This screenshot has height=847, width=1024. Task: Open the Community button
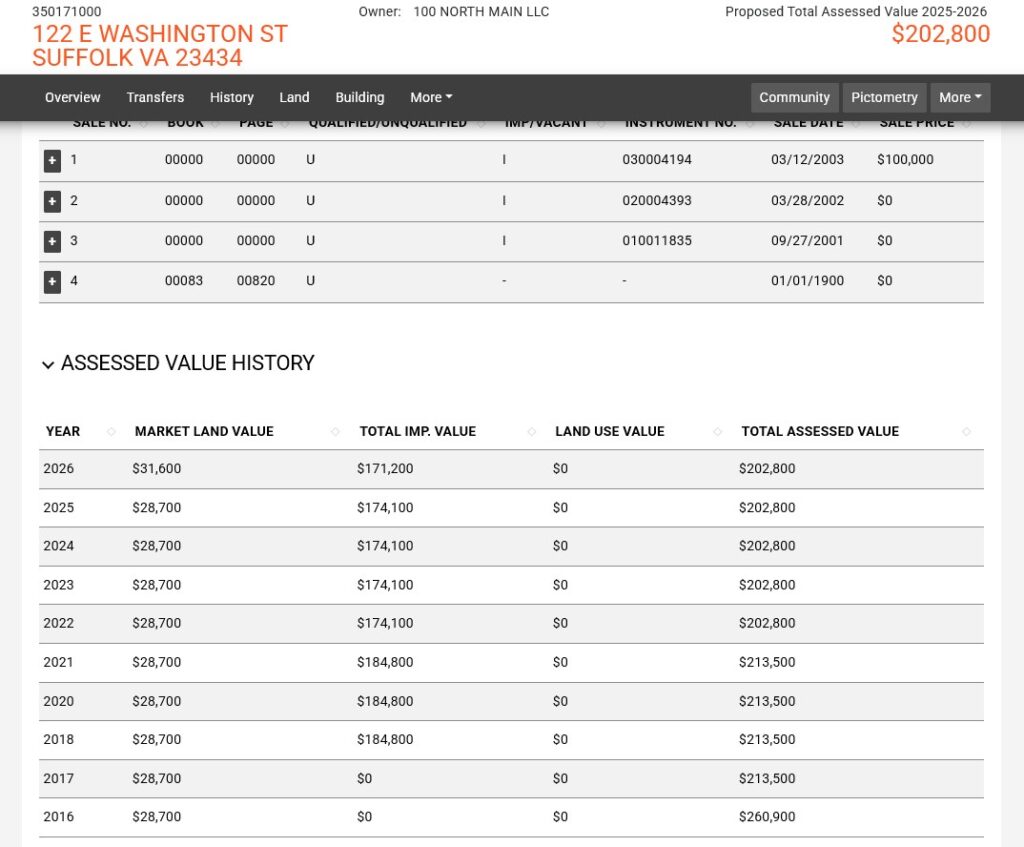click(794, 97)
